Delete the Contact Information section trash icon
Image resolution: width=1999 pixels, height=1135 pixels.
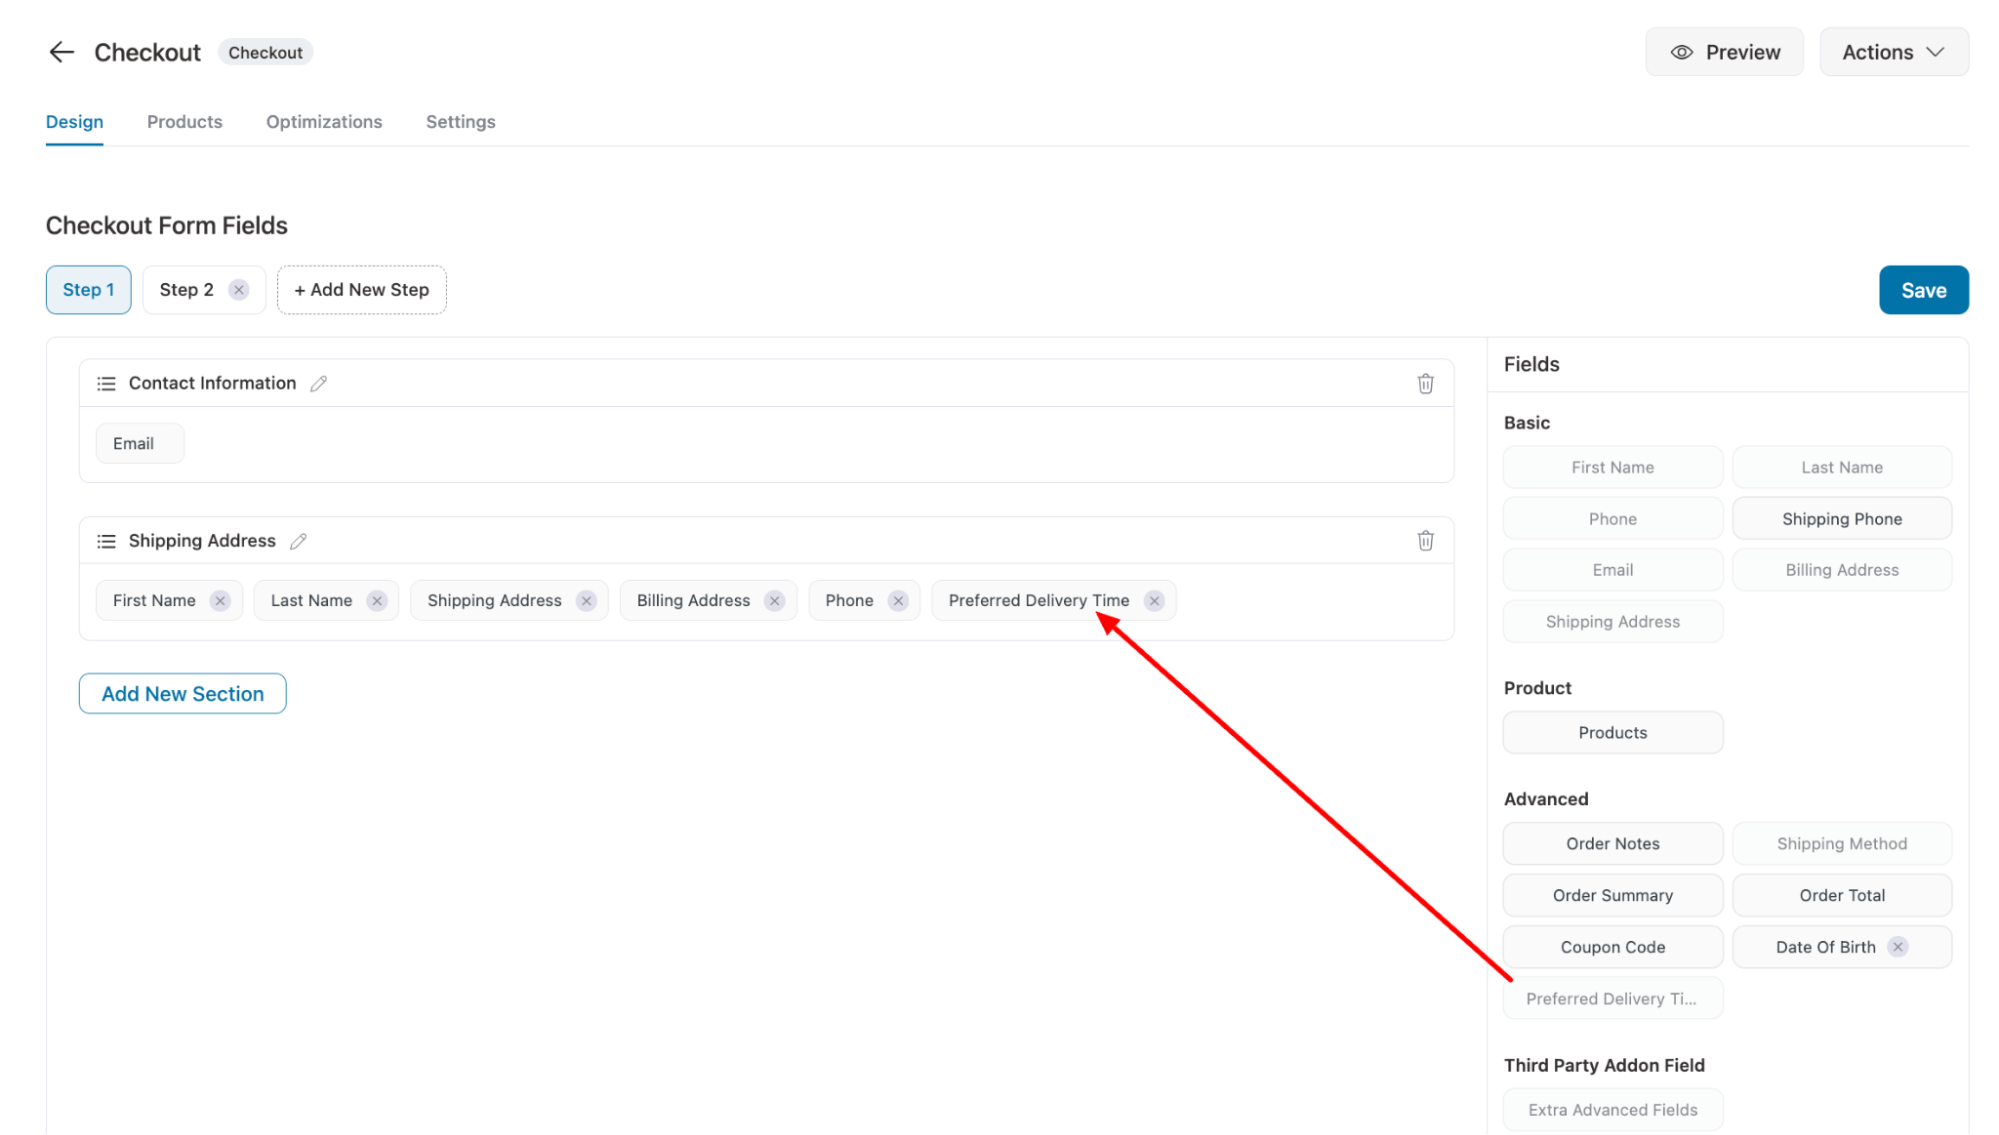(1425, 384)
